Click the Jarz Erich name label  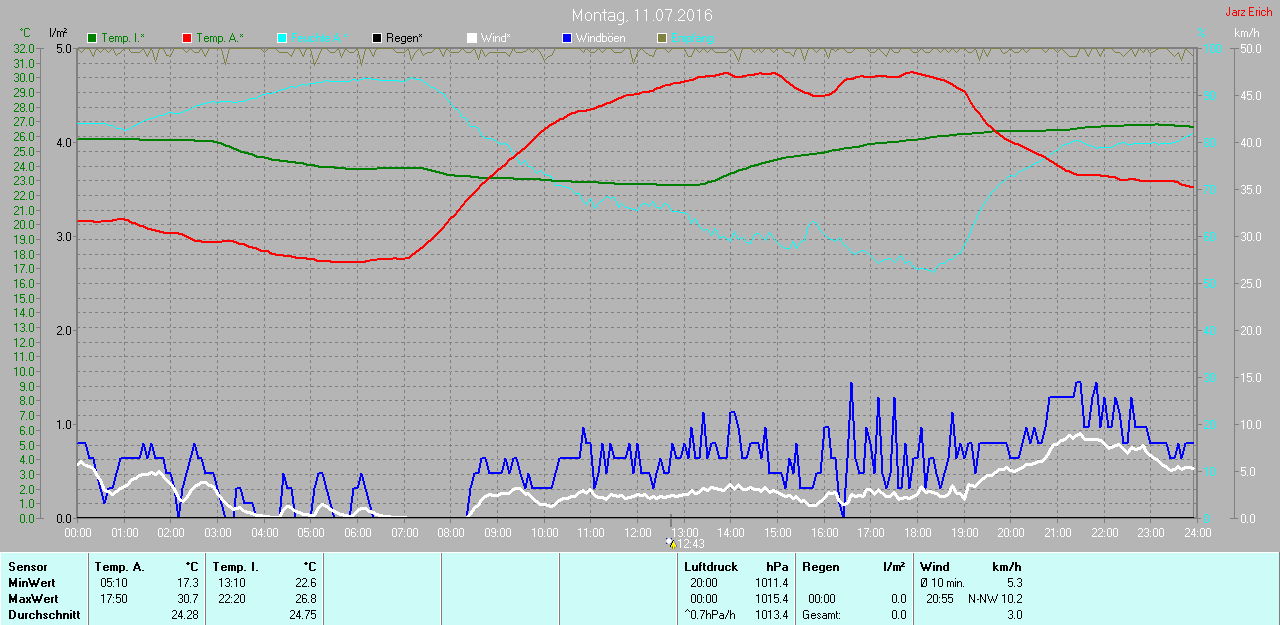click(x=1250, y=12)
